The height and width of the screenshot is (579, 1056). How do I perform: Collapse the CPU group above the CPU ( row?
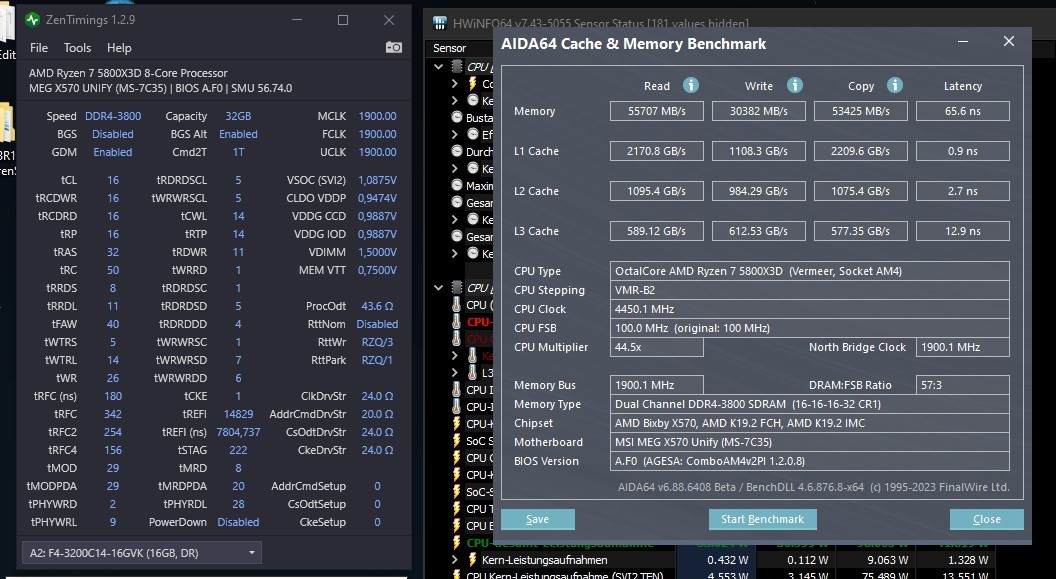(x=438, y=288)
